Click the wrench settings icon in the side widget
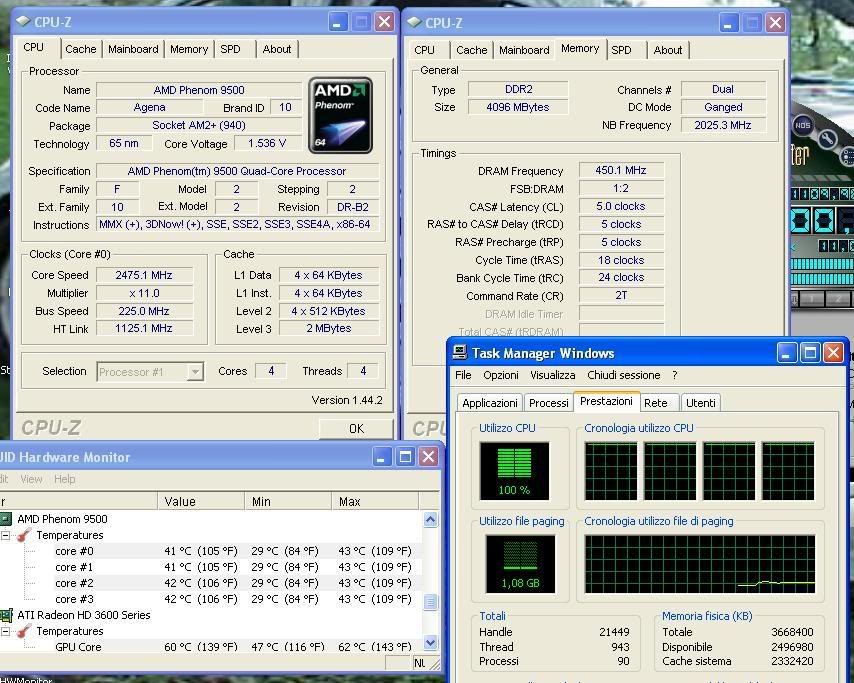Image resolution: width=854 pixels, height=683 pixels. click(827, 139)
